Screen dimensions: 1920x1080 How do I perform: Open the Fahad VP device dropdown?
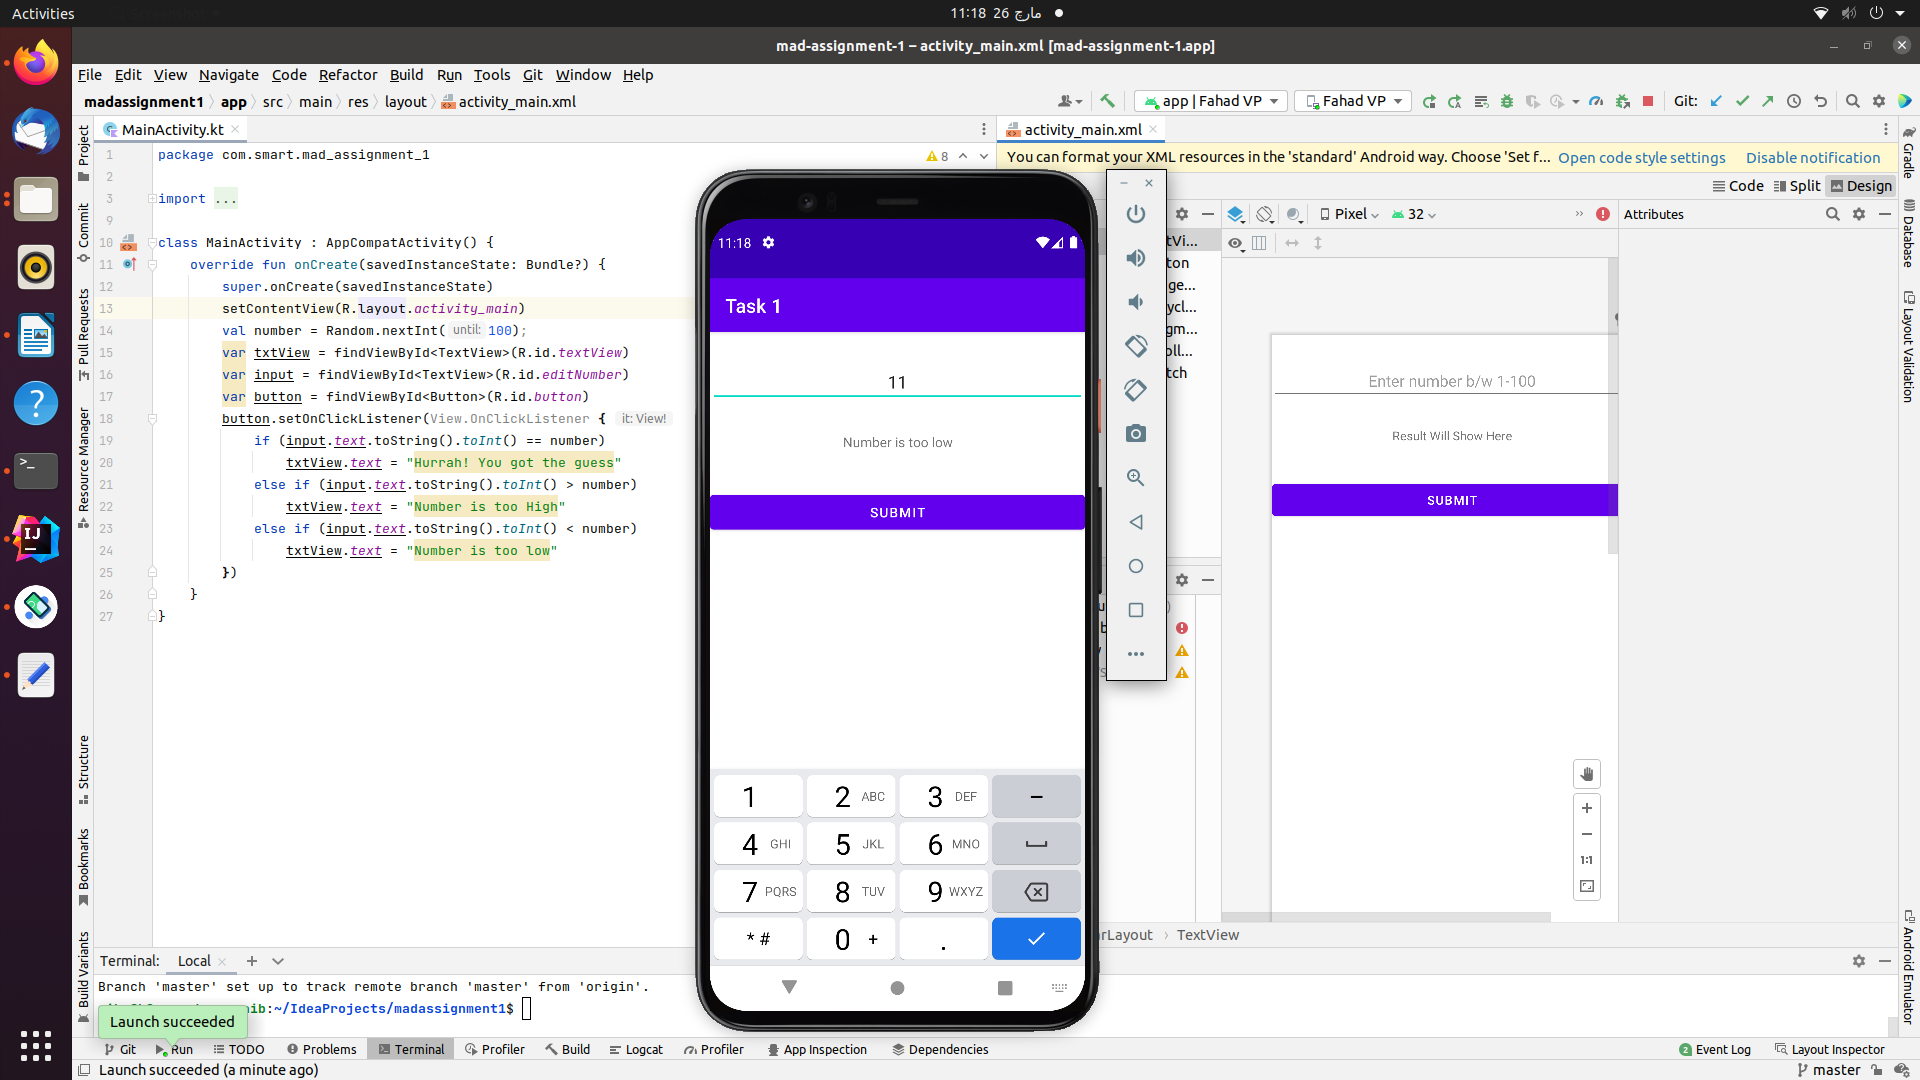pyautogui.click(x=1353, y=101)
